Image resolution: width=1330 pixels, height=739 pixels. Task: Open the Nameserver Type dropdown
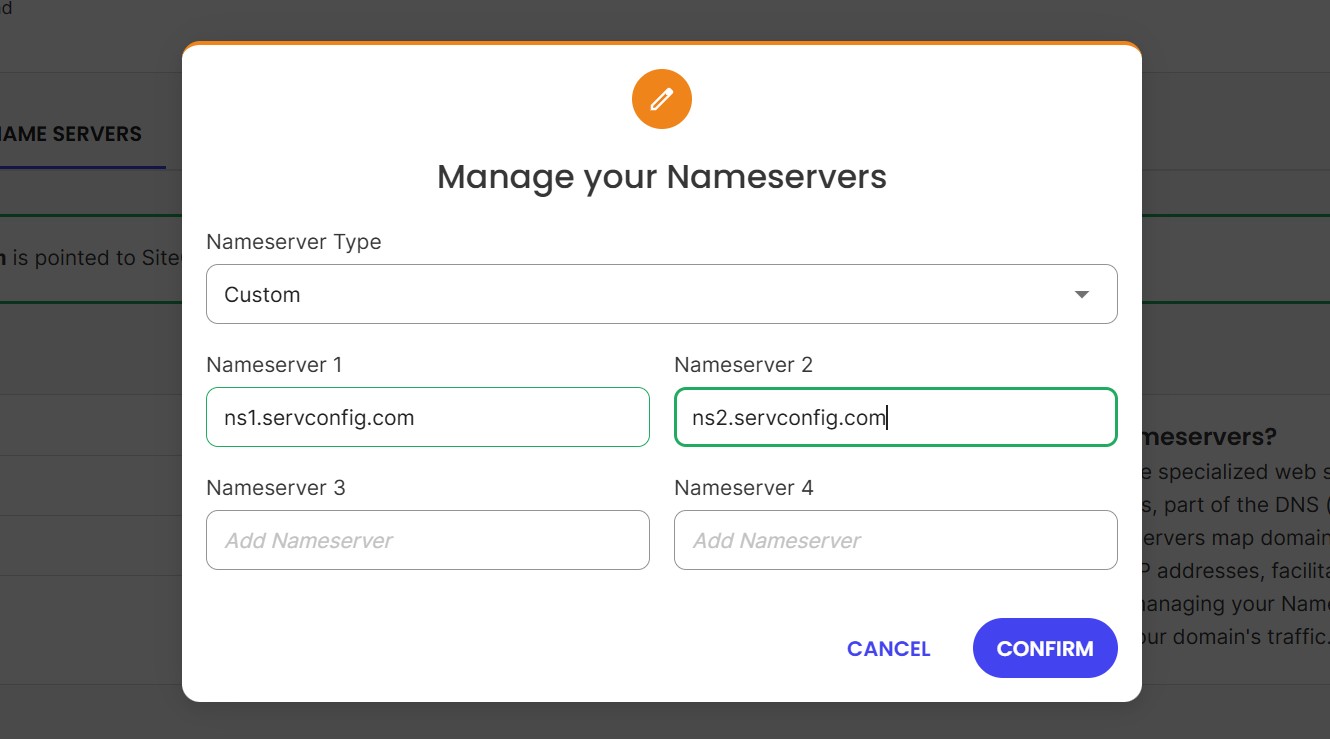click(662, 294)
